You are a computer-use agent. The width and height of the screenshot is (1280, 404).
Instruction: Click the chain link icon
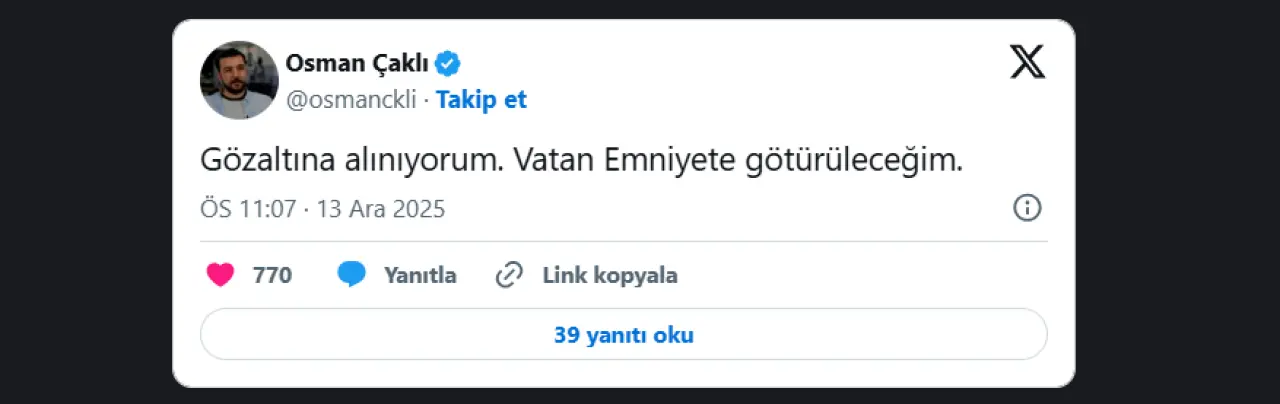coord(510,275)
